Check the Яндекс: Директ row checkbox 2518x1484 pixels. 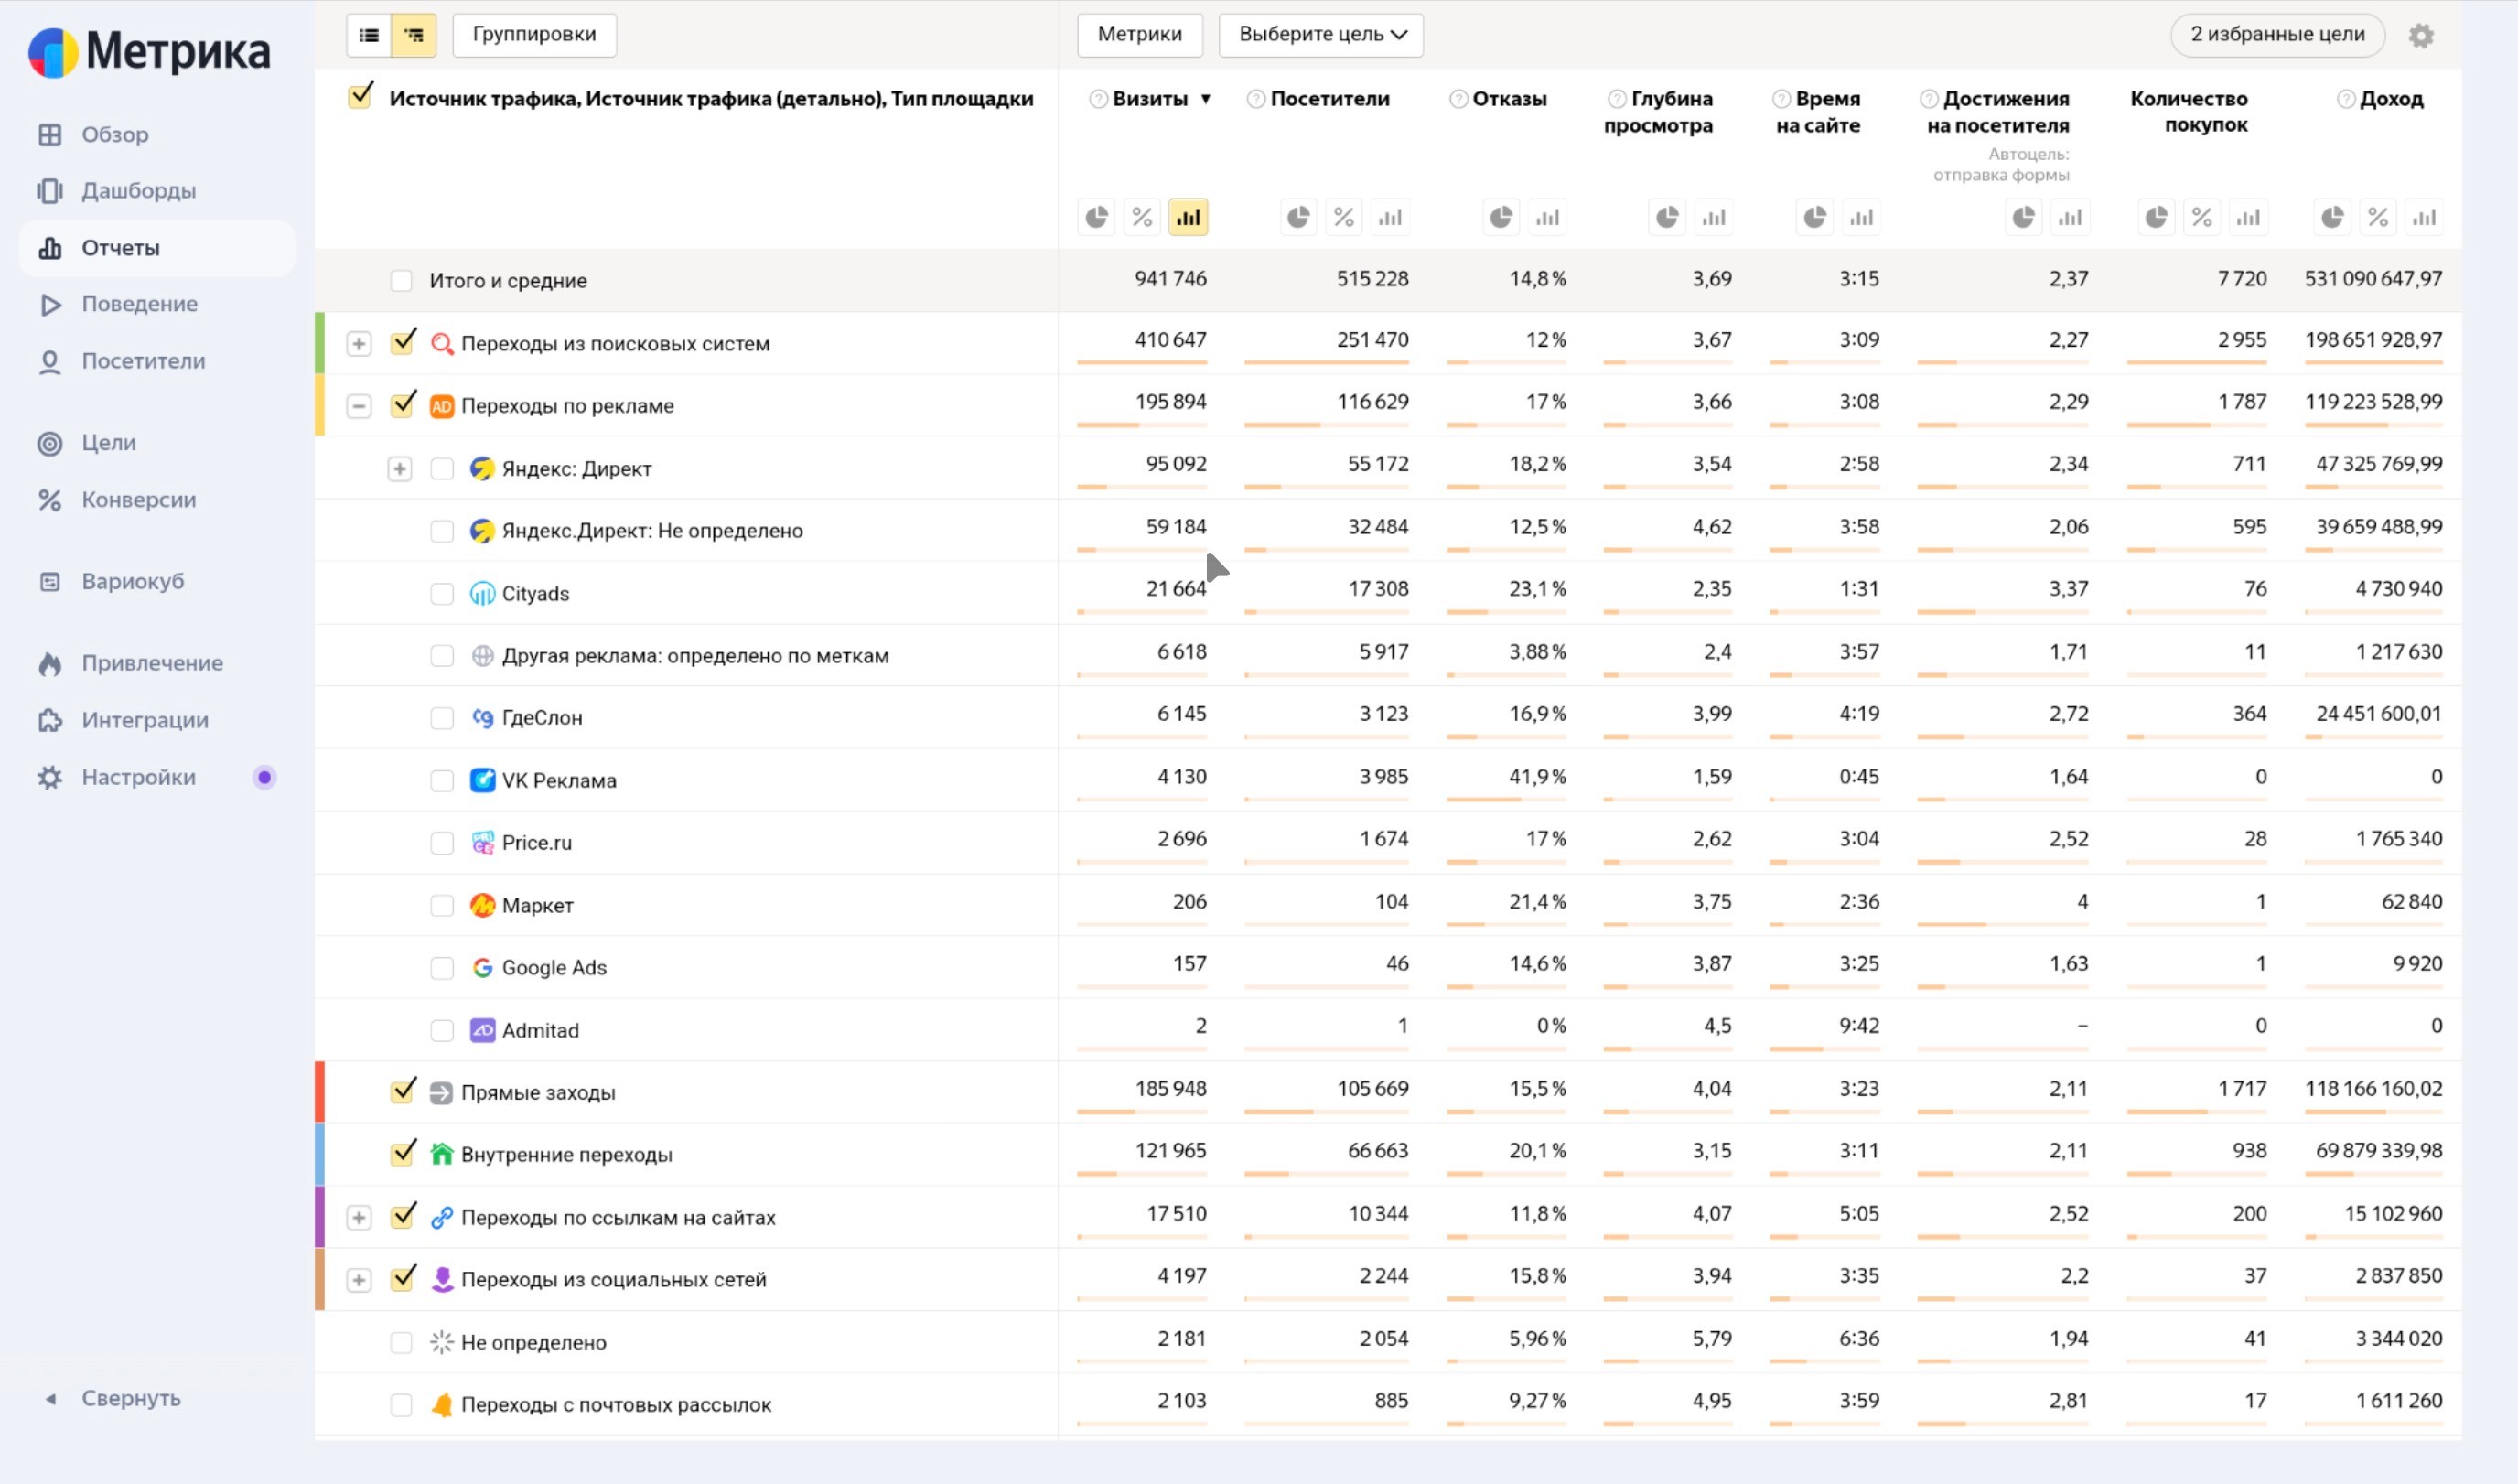point(442,469)
